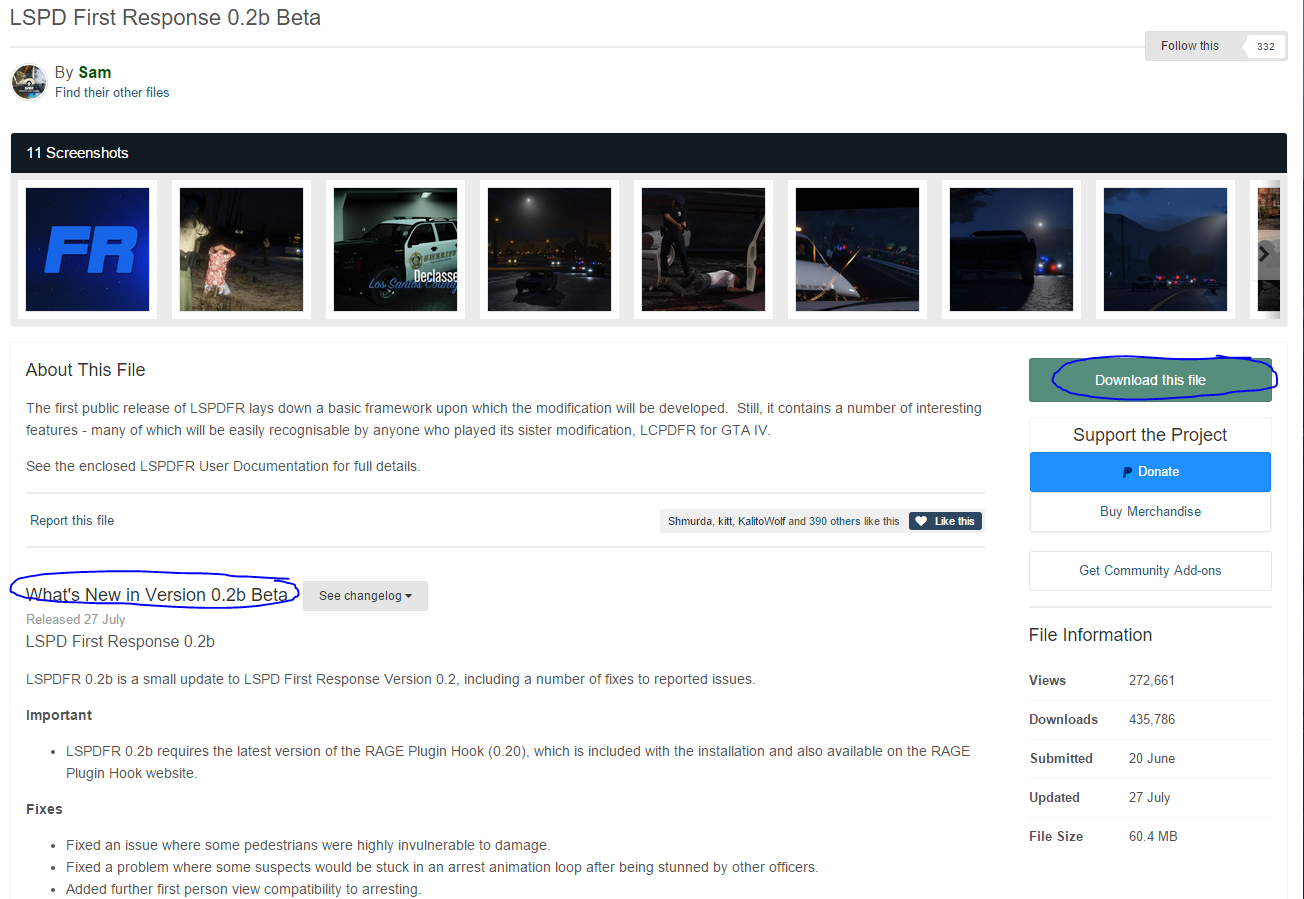Open the screenshot of the woman in pink

pos(241,250)
